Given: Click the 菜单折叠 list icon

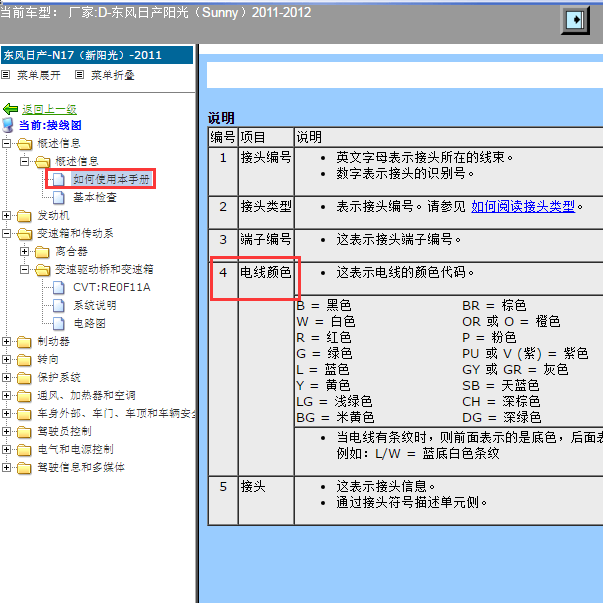Looking at the screenshot, I should pos(79,75).
